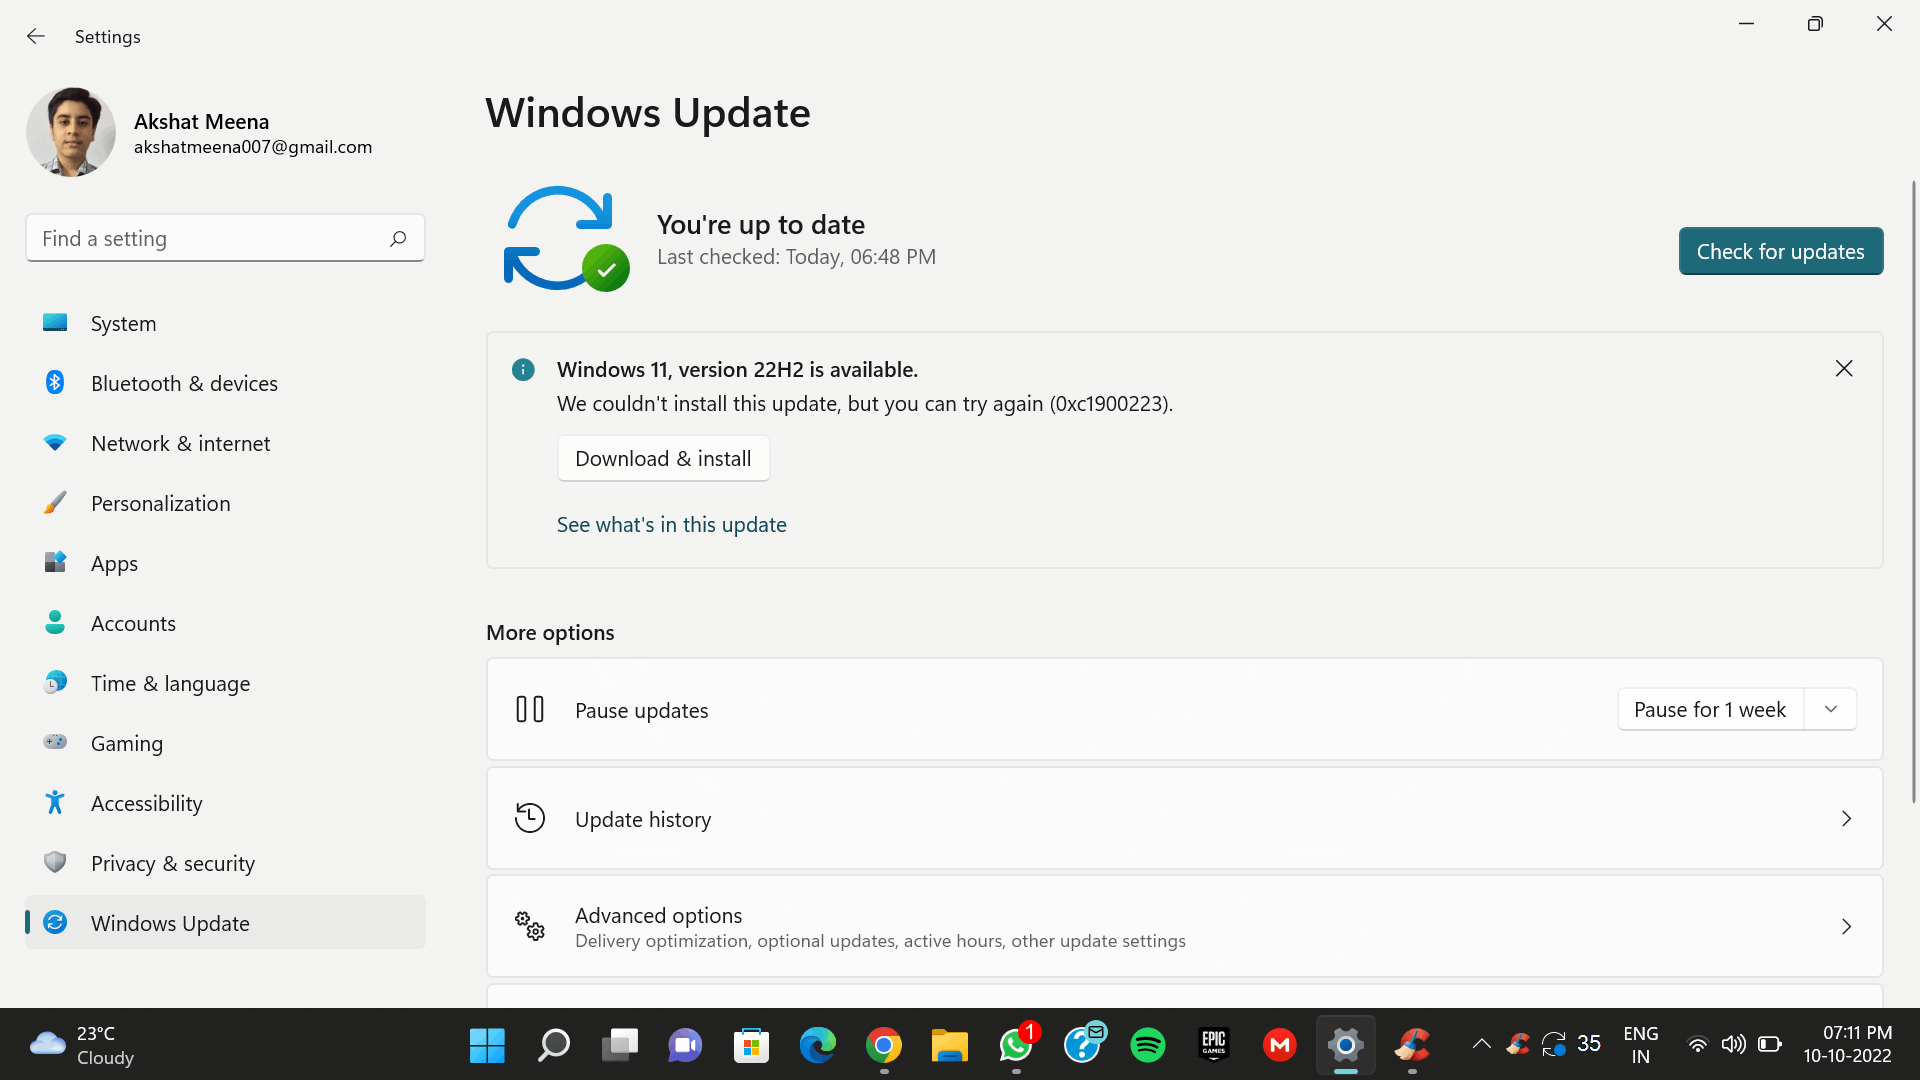Open WhatsApp from the taskbar
The height and width of the screenshot is (1080, 1920).
(1016, 1046)
